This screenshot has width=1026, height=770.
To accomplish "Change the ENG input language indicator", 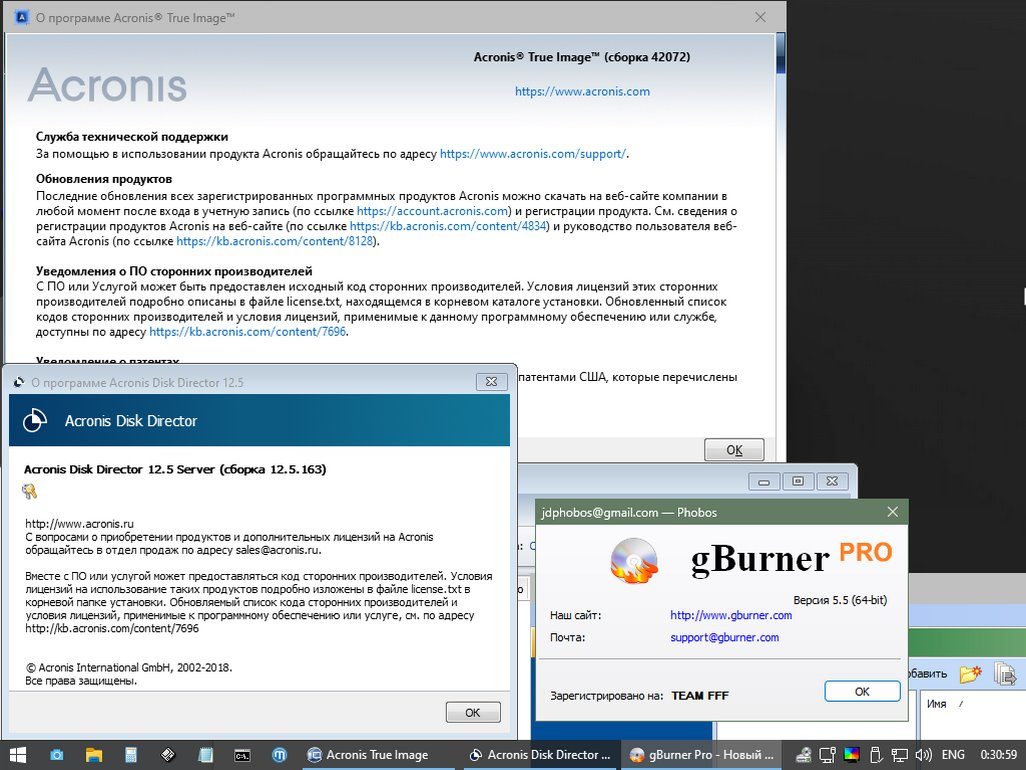I will (x=953, y=755).
